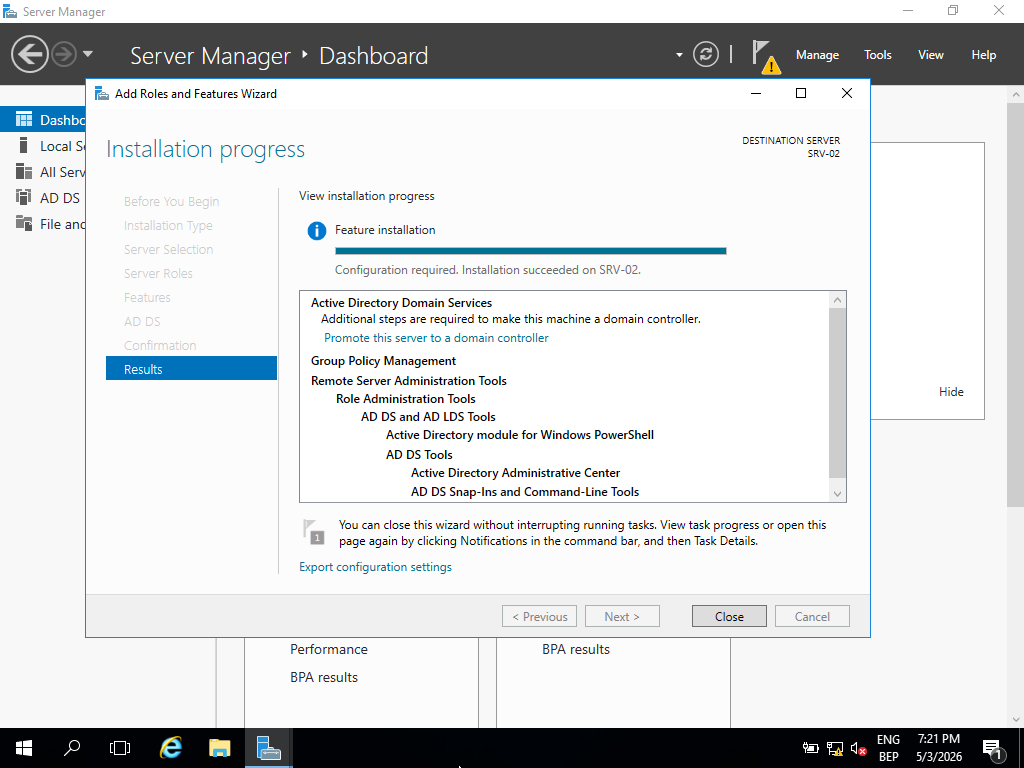Click Active Directory Domain Services entry
The height and width of the screenshot is (768, 1024).
tap(401, 303)
